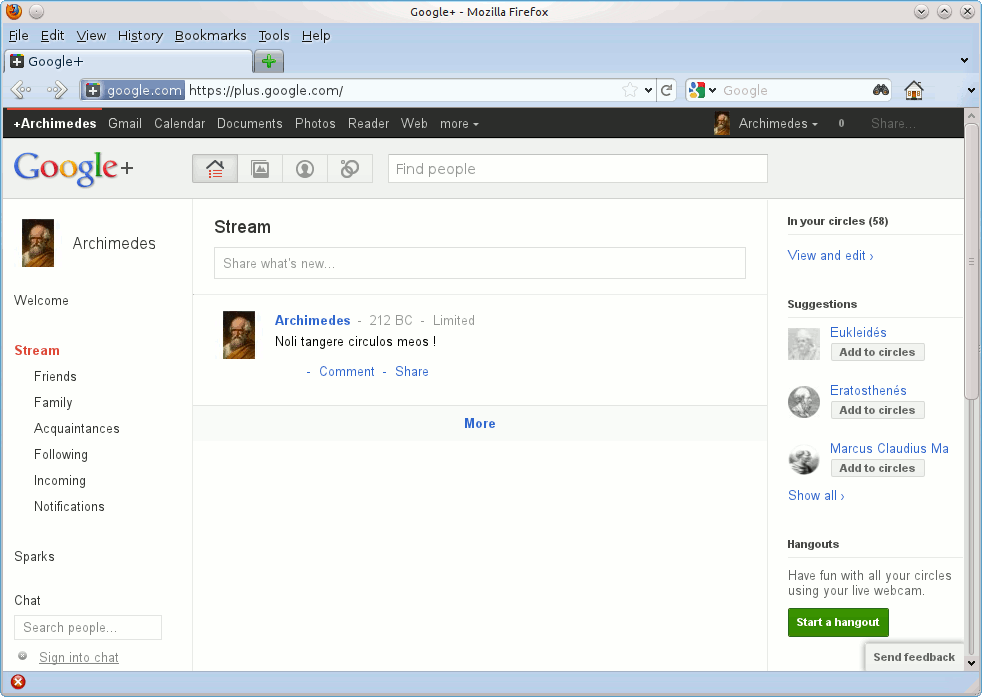The height and width of the screenshot is (697, 982).
Task: Bookmark this page with the star icon
Action: [x=630, y=90]
